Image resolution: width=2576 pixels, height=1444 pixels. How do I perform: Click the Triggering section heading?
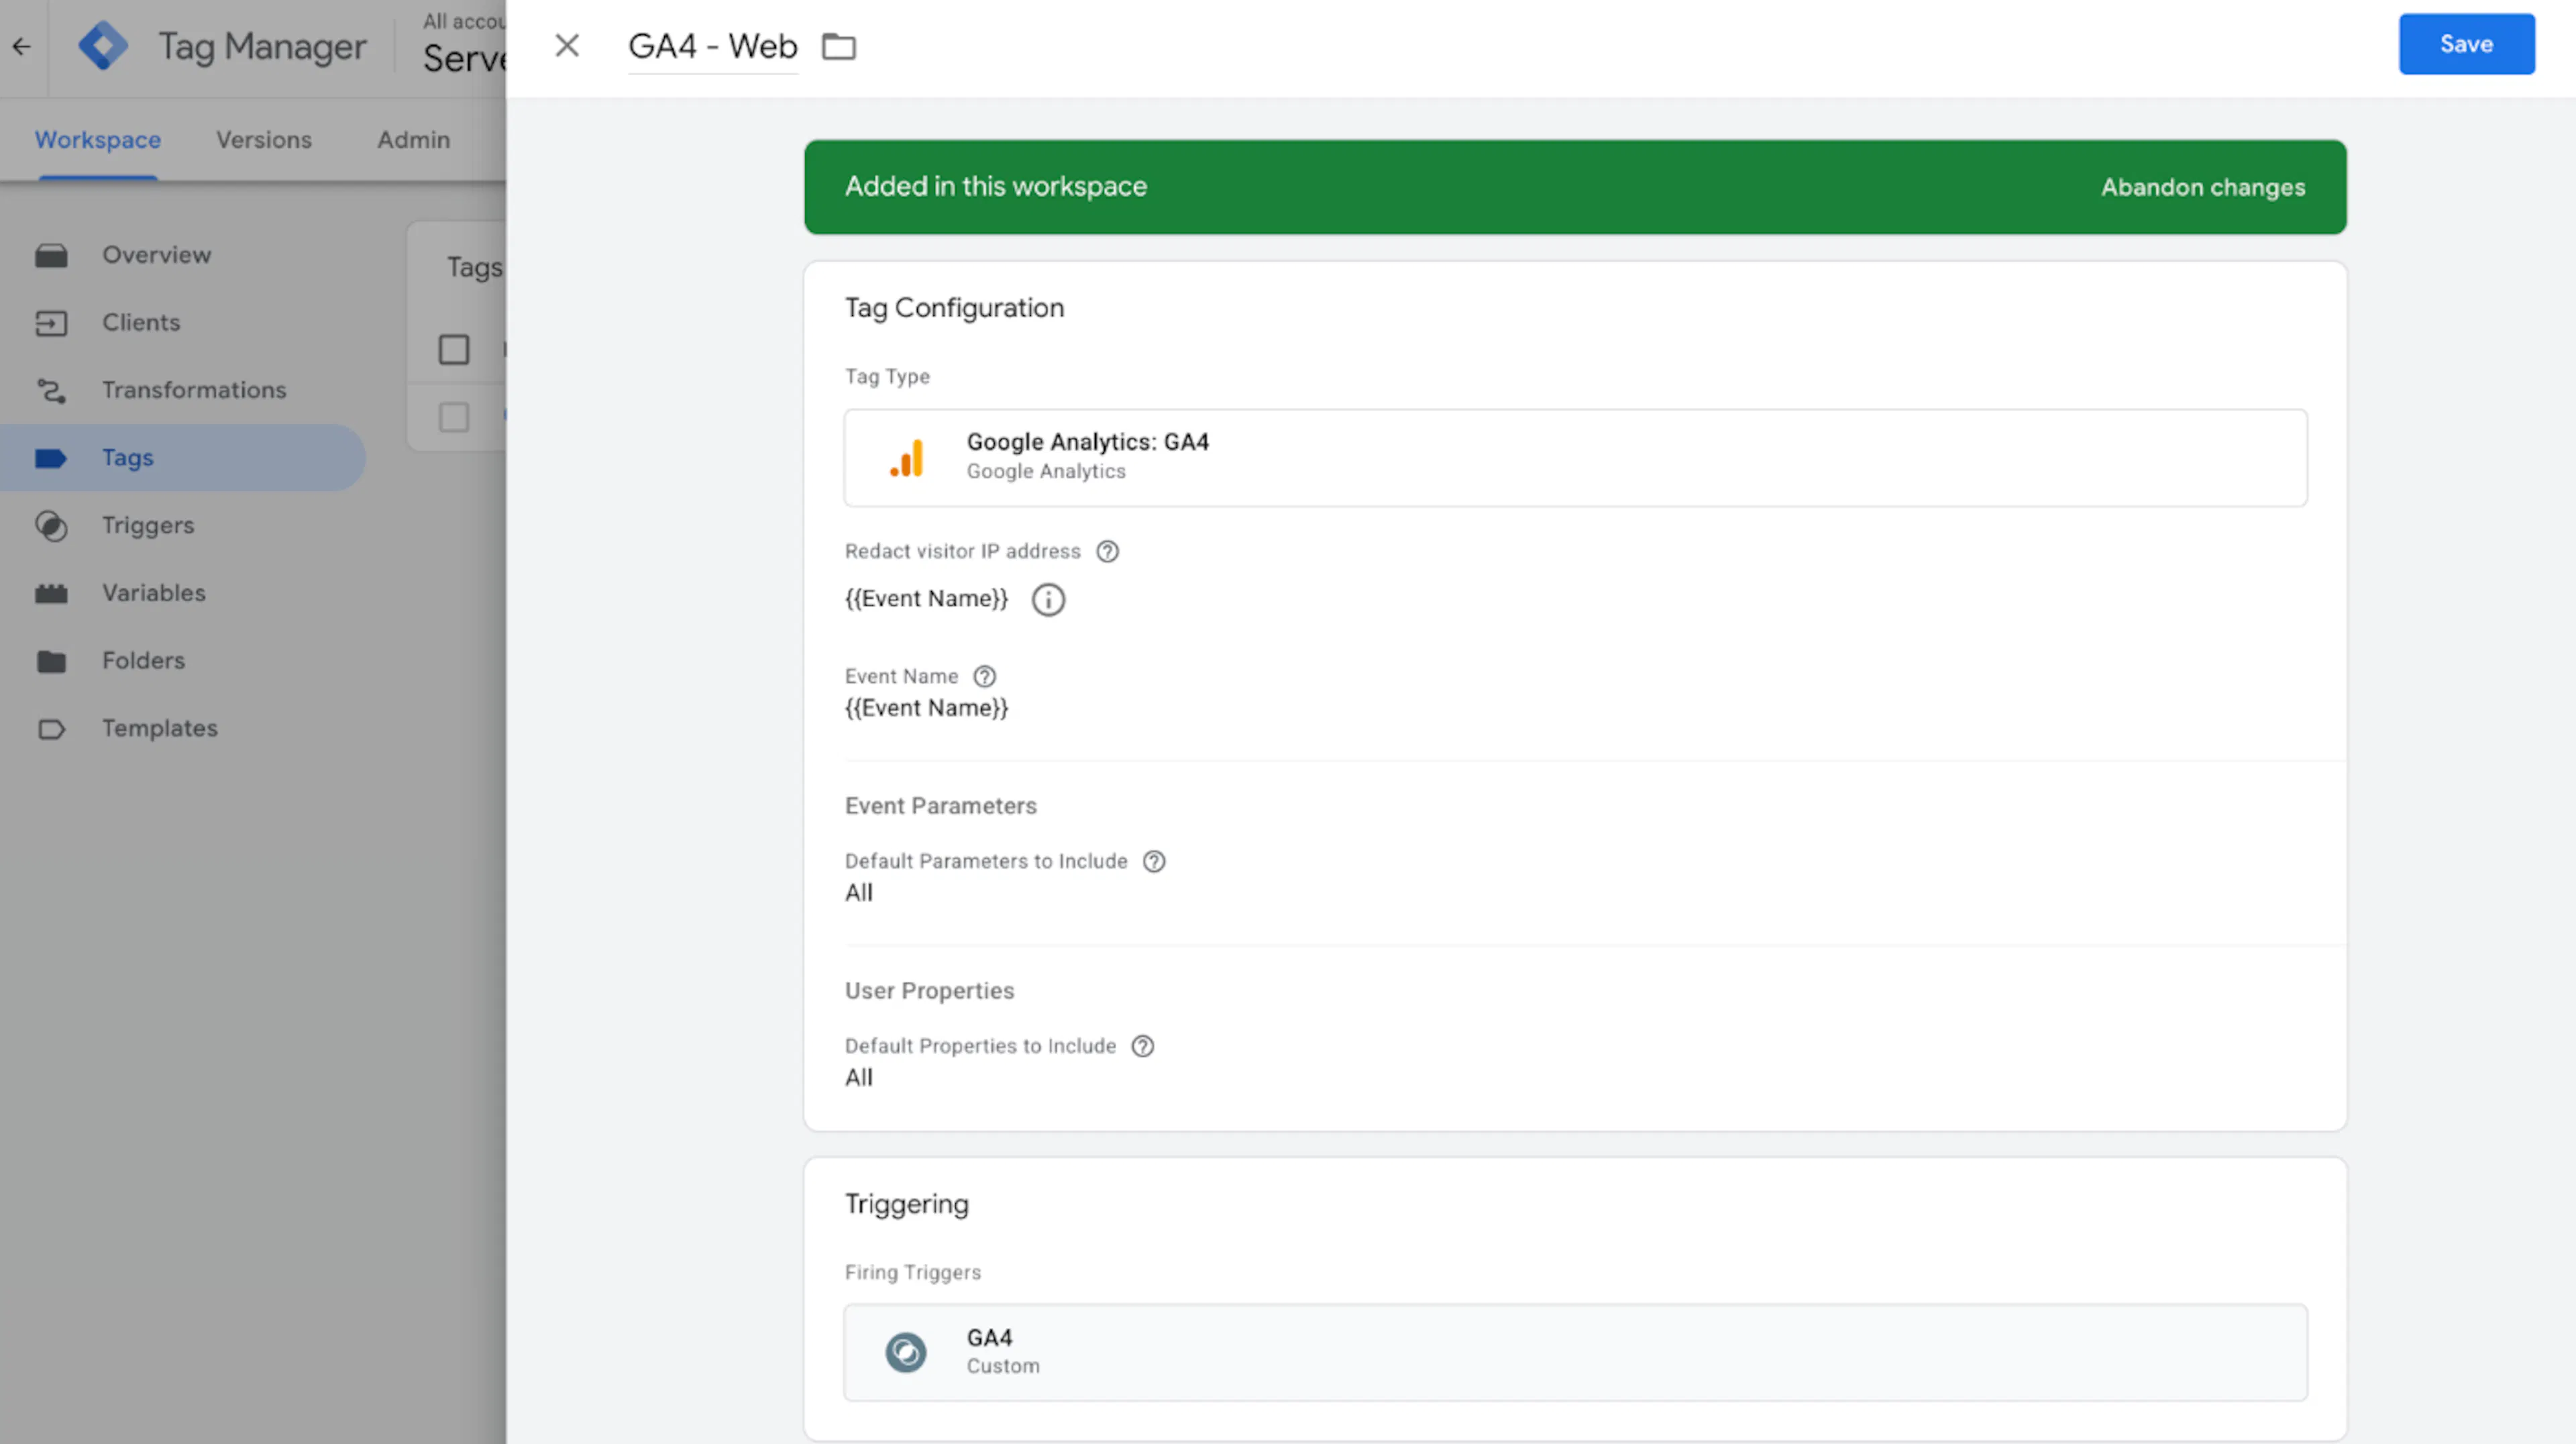(906, 1204)
